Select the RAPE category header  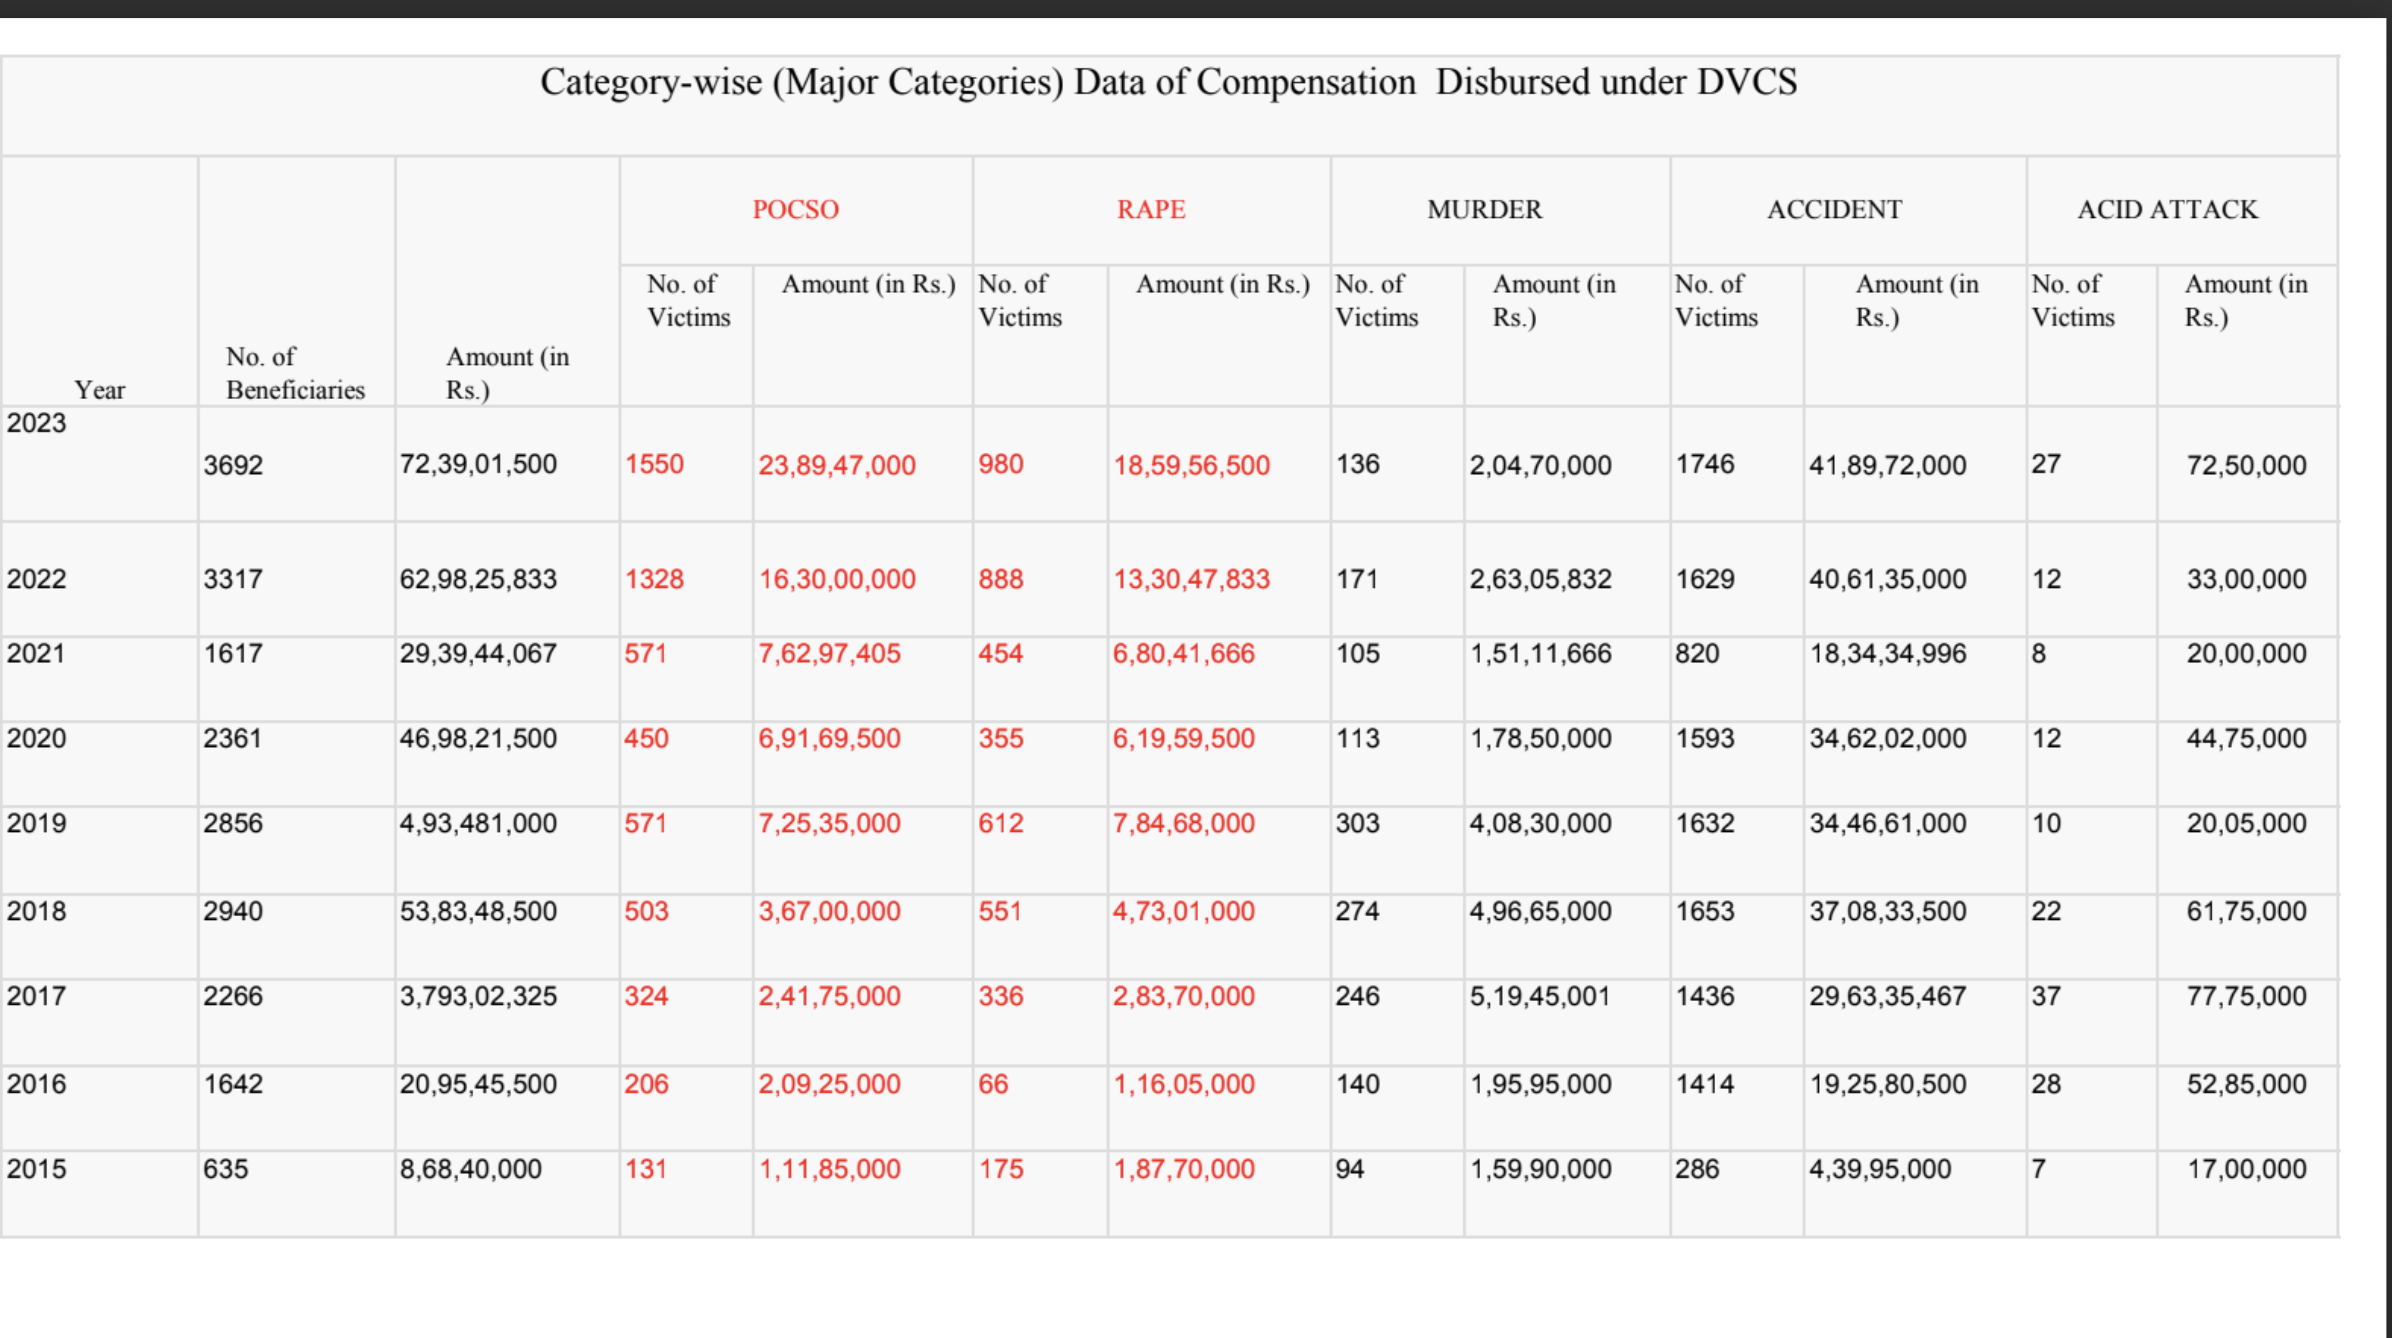click(1151, 210)
